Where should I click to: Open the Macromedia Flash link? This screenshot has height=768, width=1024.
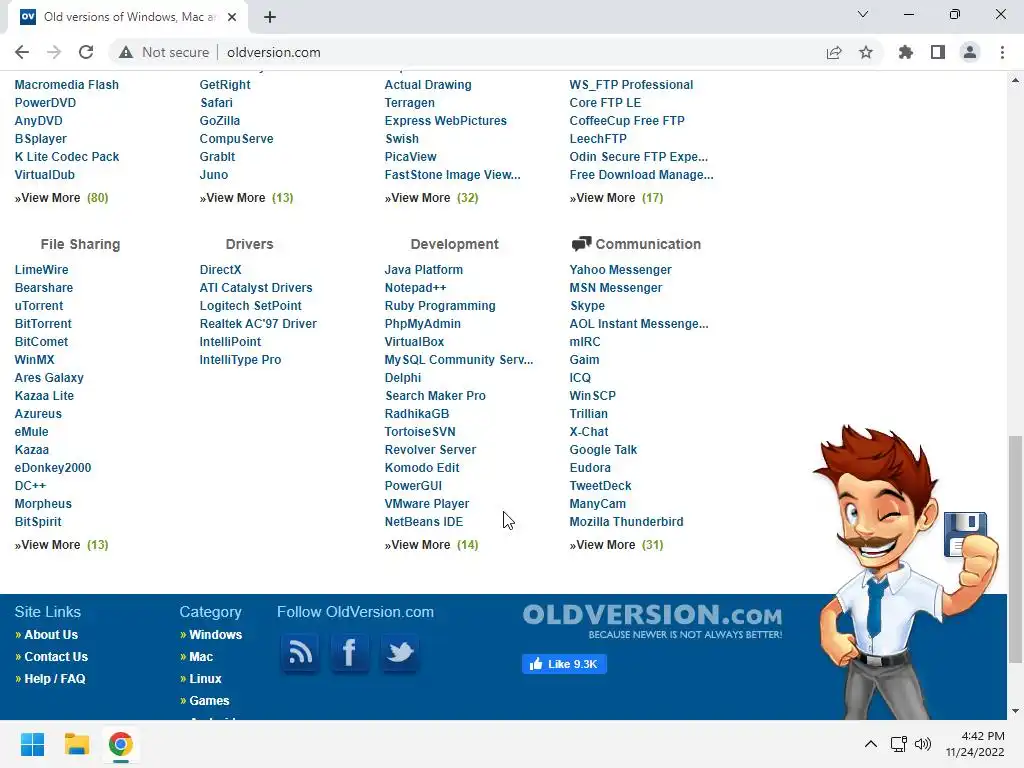click(67, 85)
